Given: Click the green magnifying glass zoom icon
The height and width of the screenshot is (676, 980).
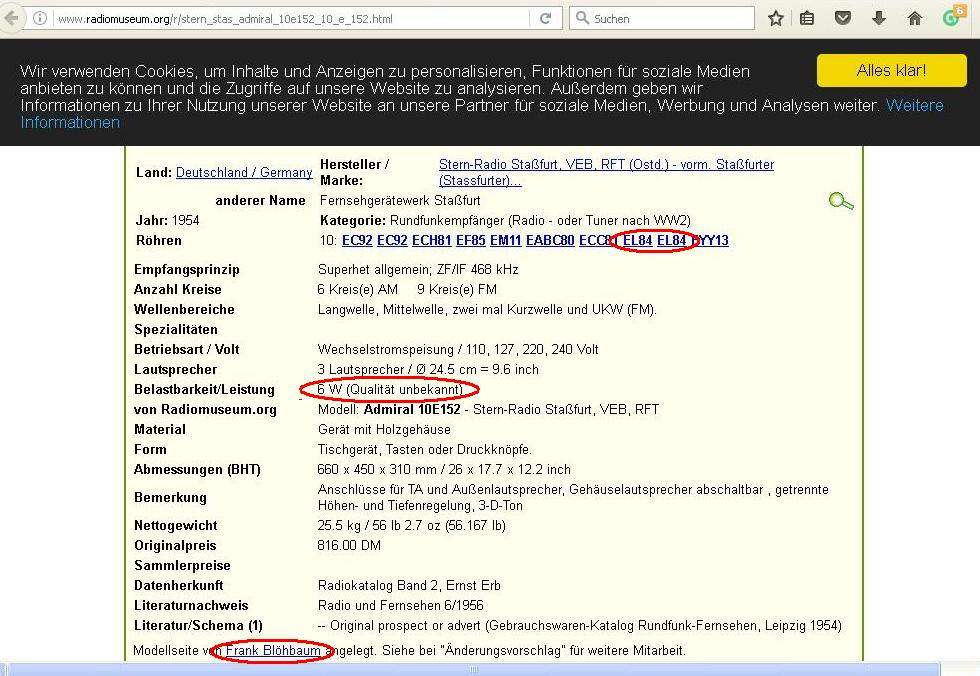Looking at the screenshot, I should tap(841, 201).
